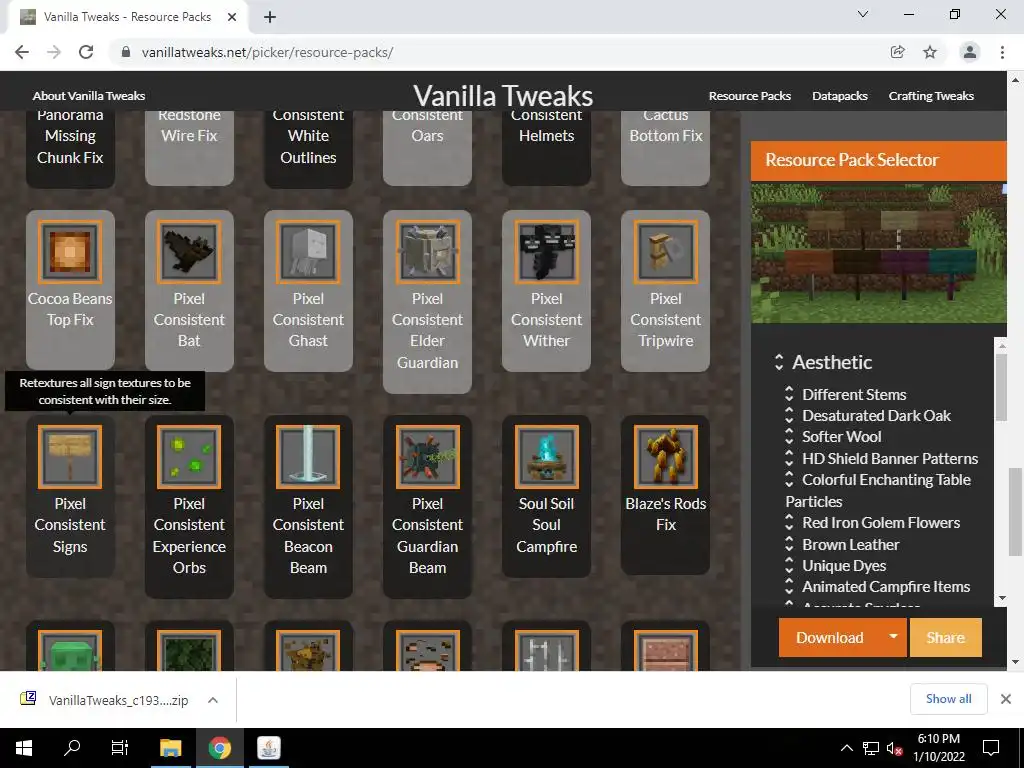Select the Pixel Consistent Signs icon
Image resolution: width=1024 pixels, height=768 pixels.
point(70,456)
